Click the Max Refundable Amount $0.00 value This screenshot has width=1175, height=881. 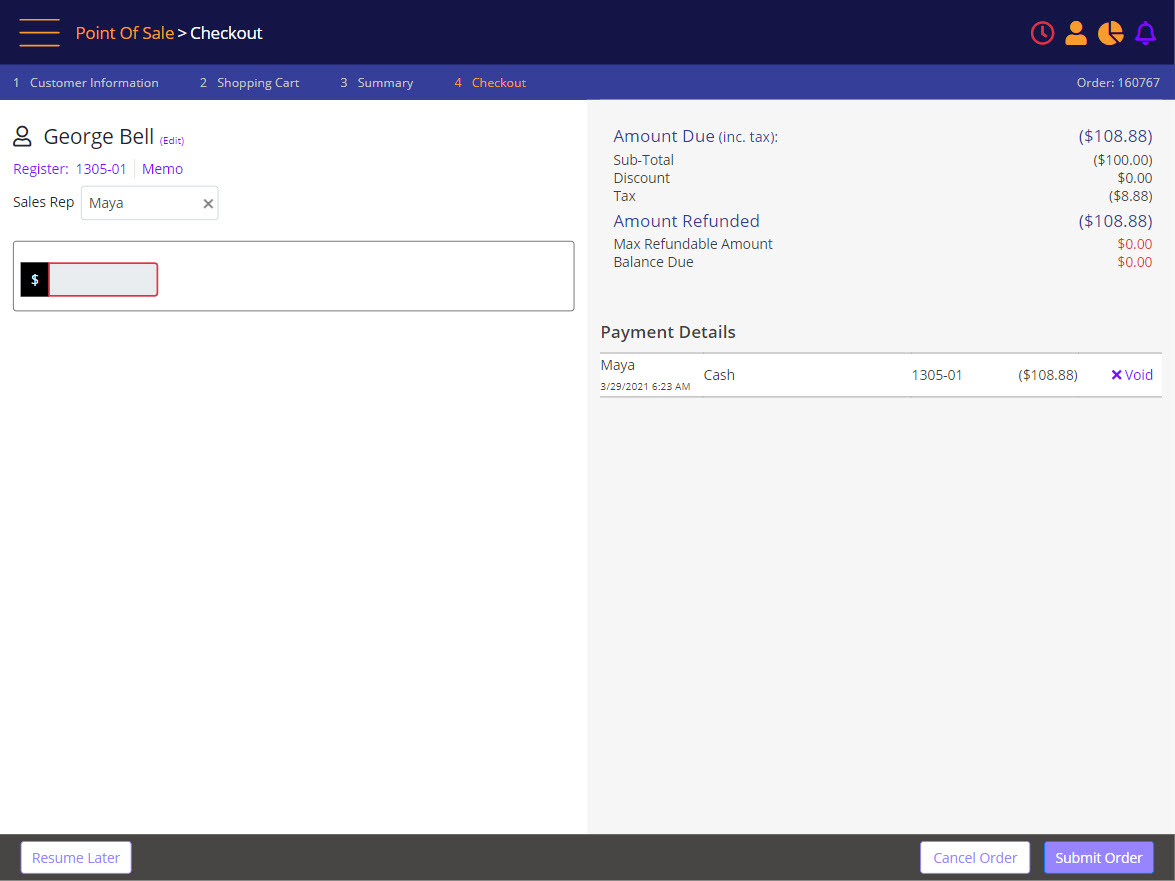pyautogui.click(x=1135, y=244)
